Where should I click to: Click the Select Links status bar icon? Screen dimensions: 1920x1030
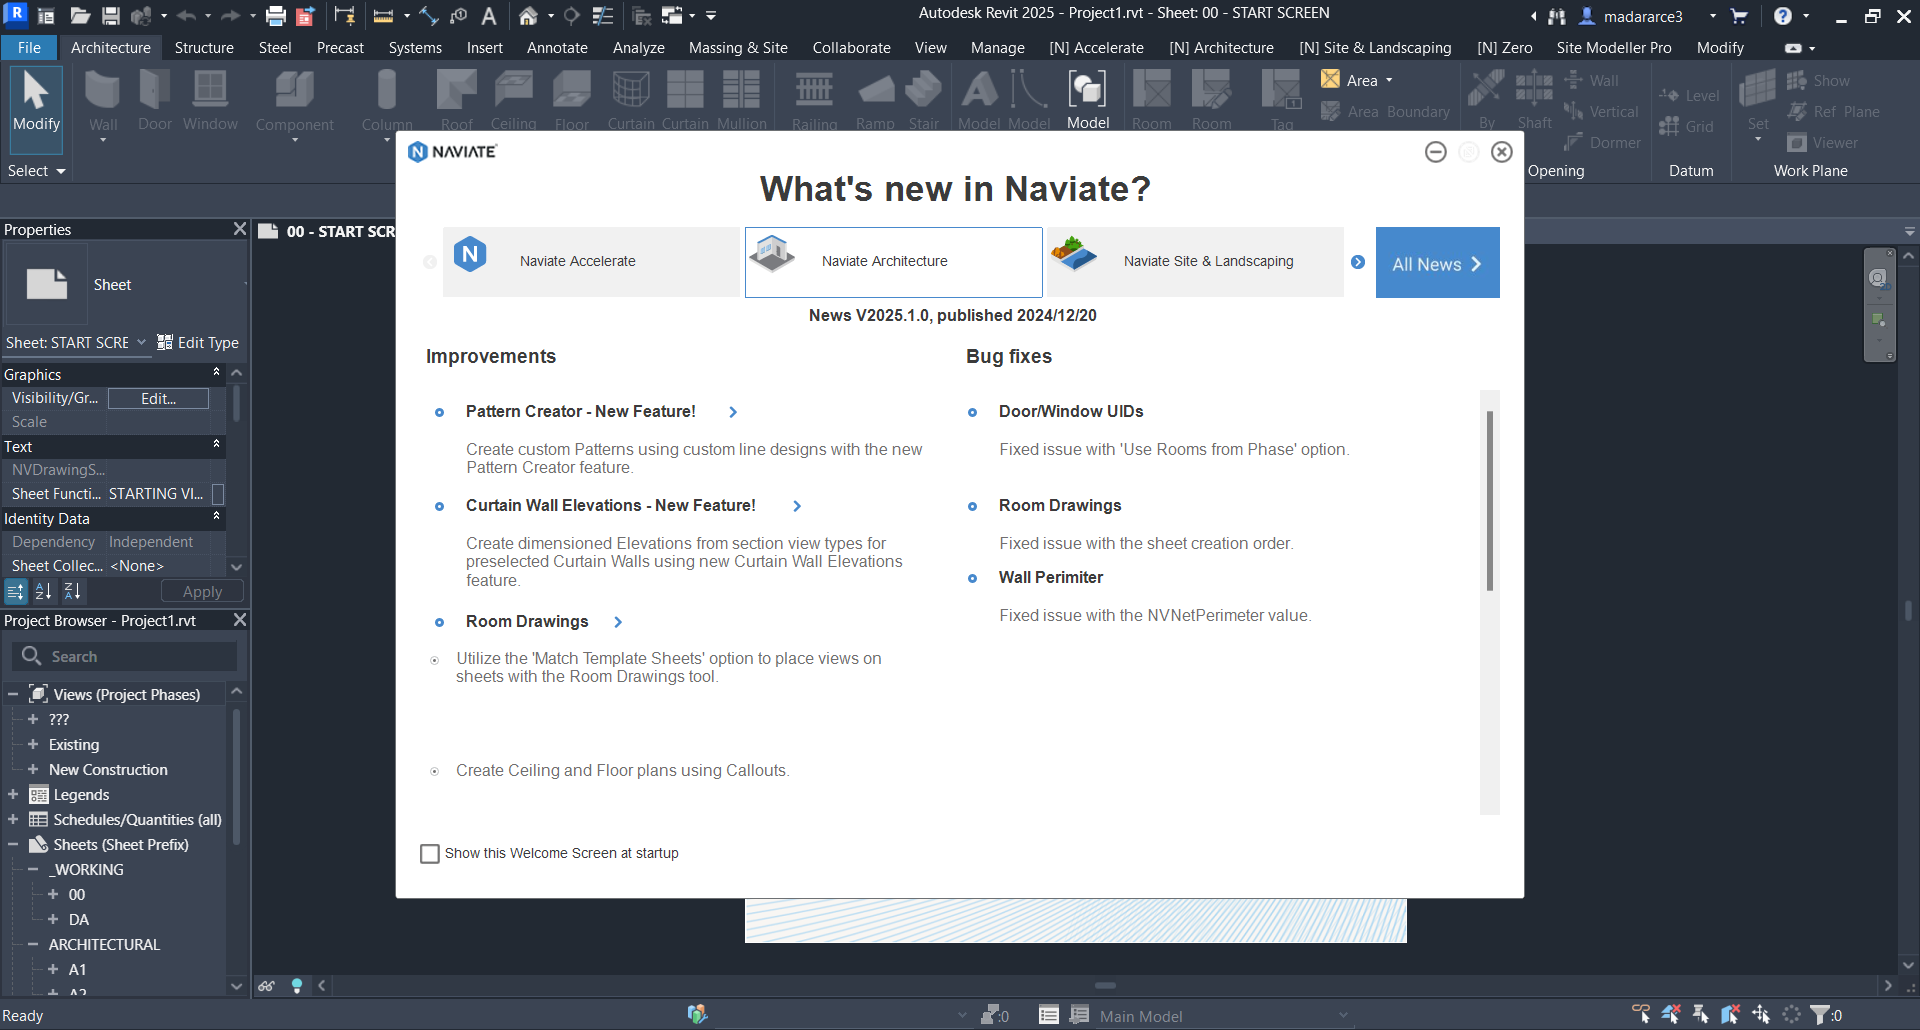pos(1641,1015)
